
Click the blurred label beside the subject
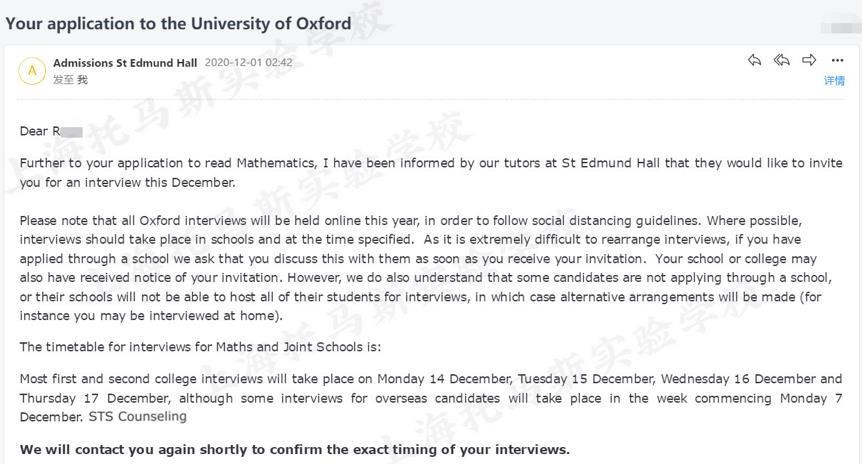pos(840,27)
